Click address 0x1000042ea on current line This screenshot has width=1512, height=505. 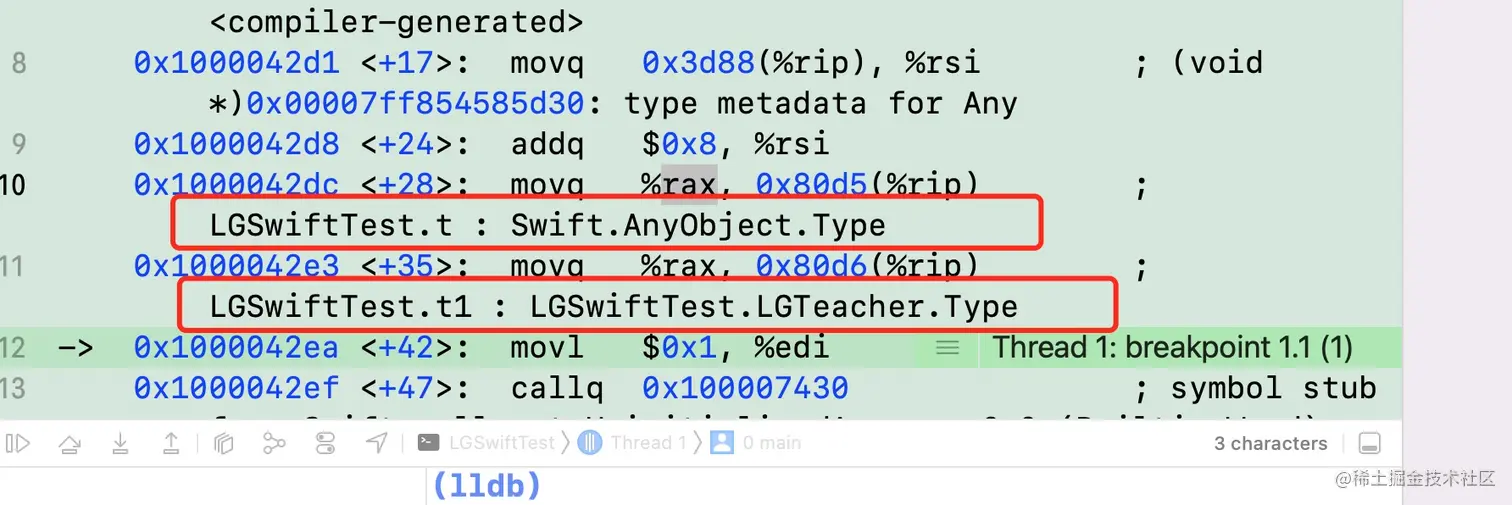click(236, 348)
